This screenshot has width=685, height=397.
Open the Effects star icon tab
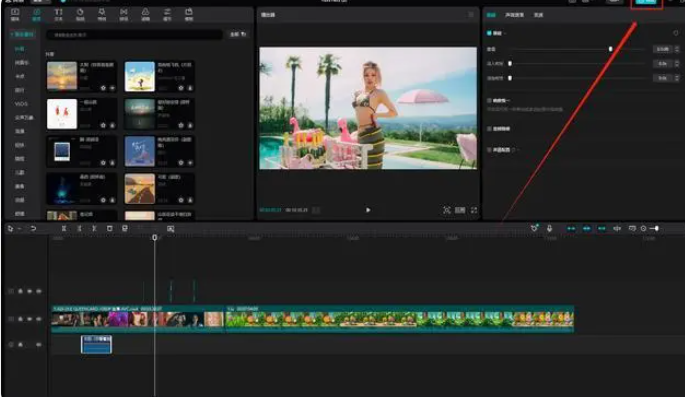tap(102, 14)
